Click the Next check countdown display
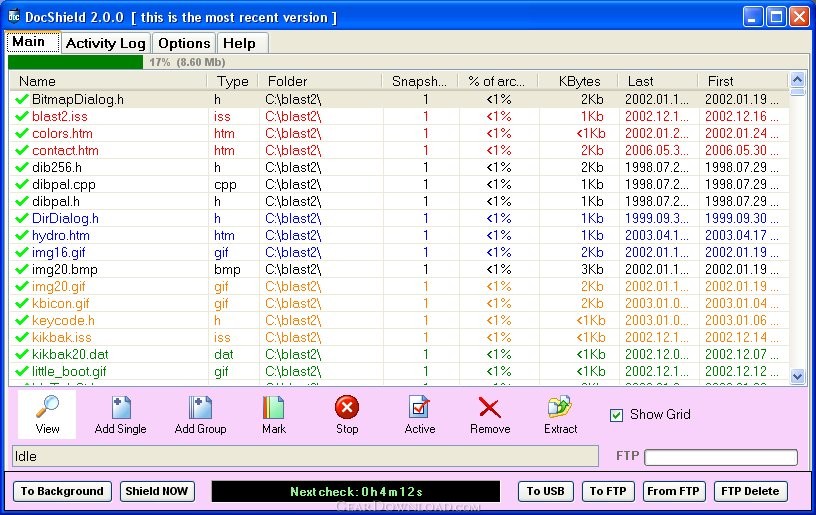This screenshot has height=515, width=816. [x=356, y=492]
